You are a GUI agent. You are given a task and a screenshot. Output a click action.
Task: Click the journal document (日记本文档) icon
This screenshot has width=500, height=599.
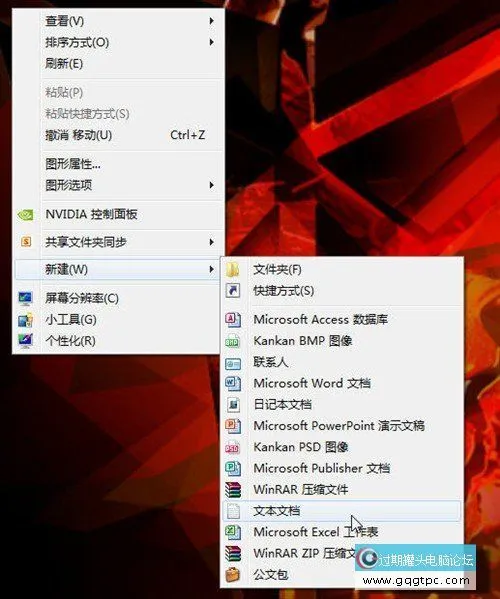pyautogui.click(x=233, y=404)
